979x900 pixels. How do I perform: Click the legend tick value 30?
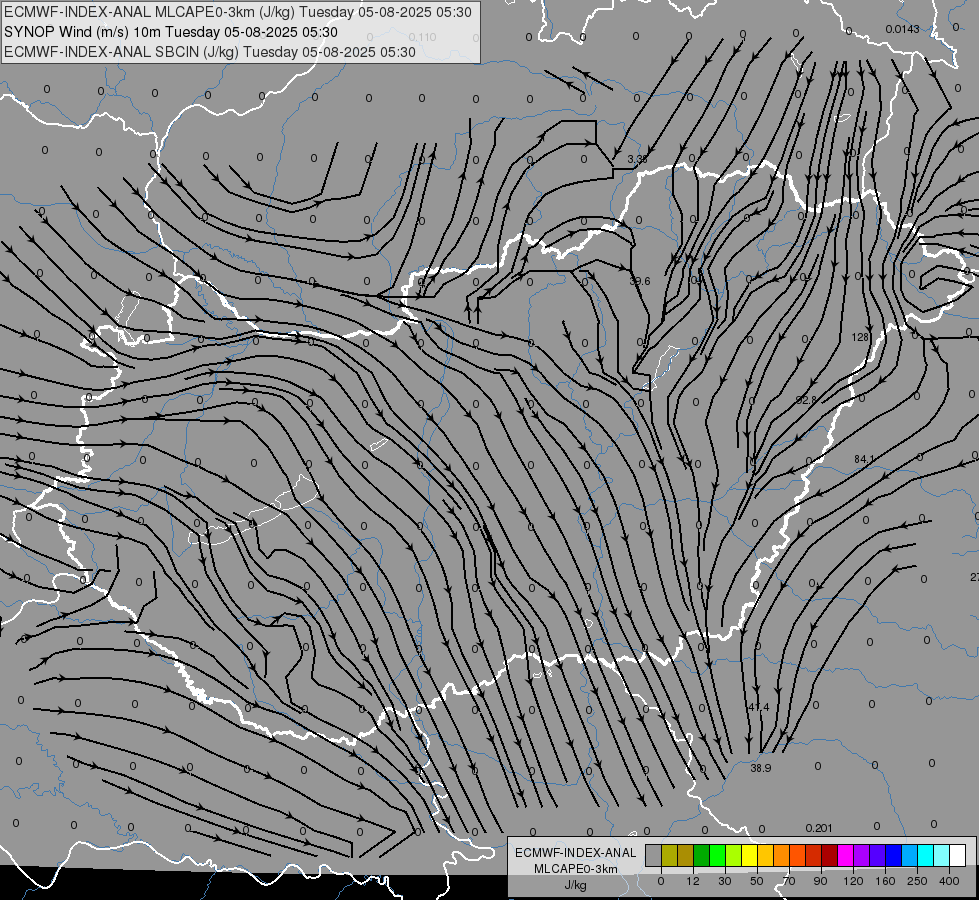point(725,881)
